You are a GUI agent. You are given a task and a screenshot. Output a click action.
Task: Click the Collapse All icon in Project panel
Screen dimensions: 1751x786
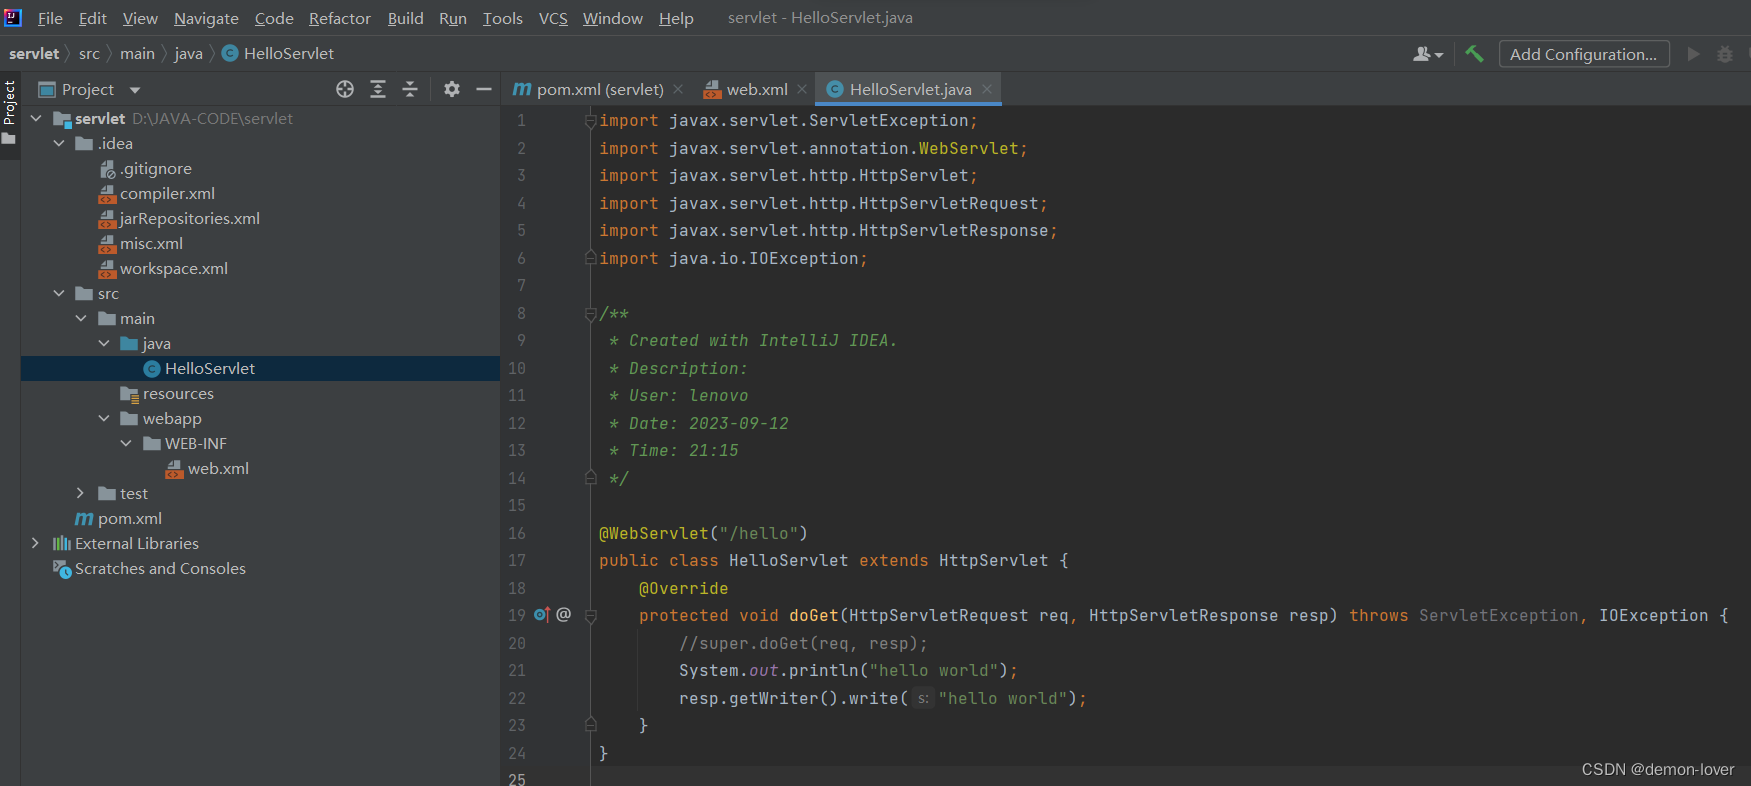(x=410, y=89)
